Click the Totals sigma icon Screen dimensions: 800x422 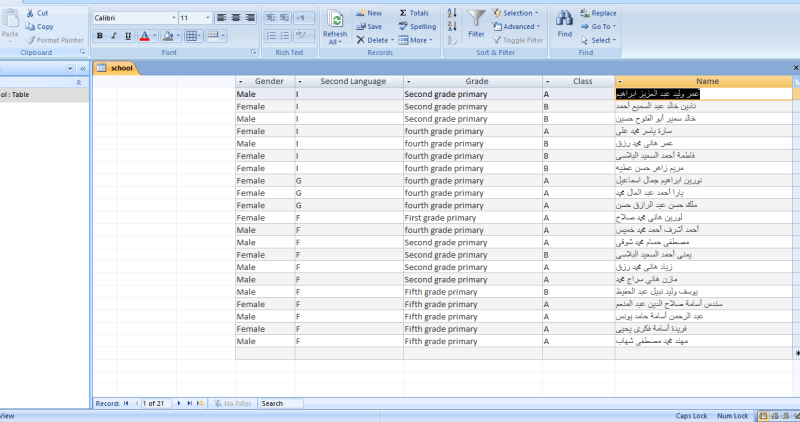403,13
